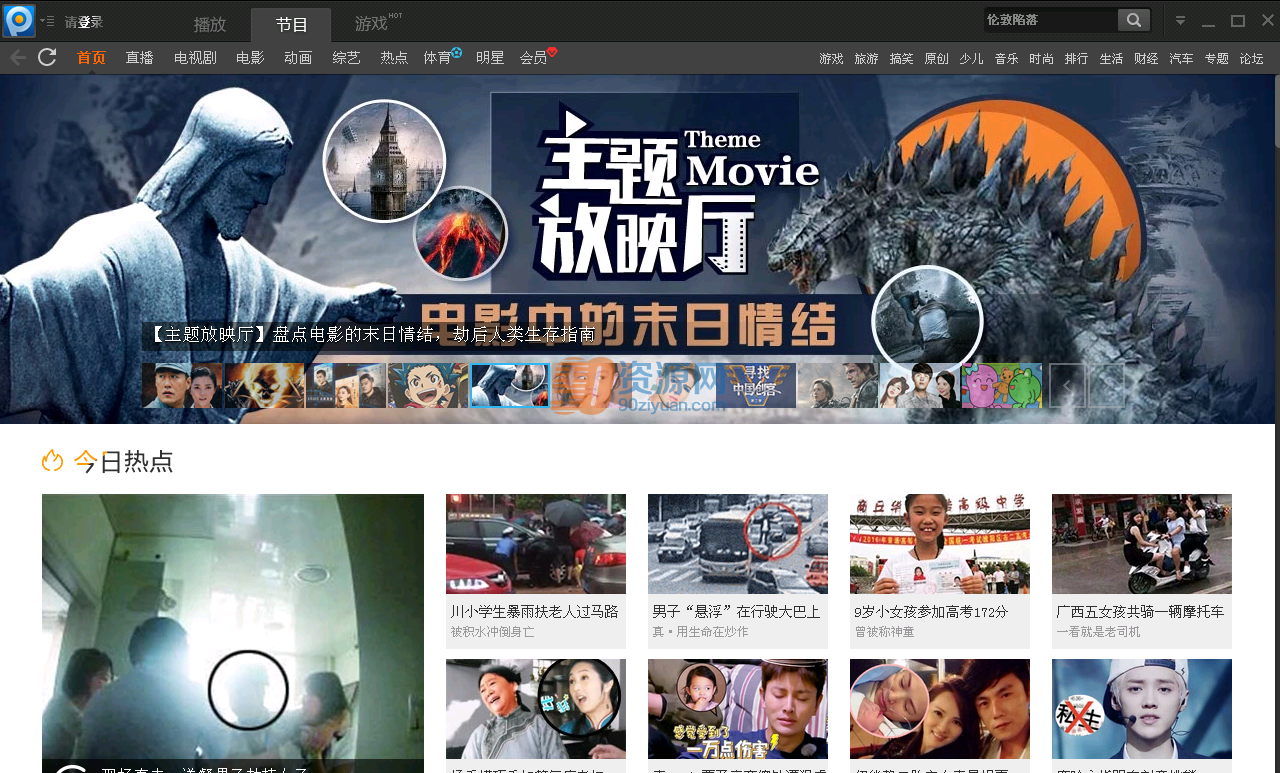Click the 一万点伤害 video thumbnail
Image resolution: width=1280 pixels, height=773 pixels.
[738, 709]
